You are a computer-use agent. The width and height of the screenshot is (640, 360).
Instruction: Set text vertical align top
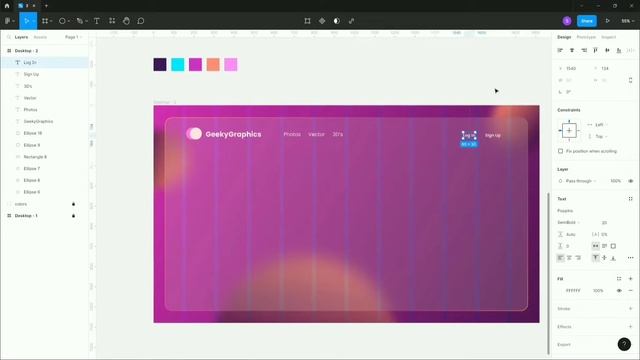[596, 258]
